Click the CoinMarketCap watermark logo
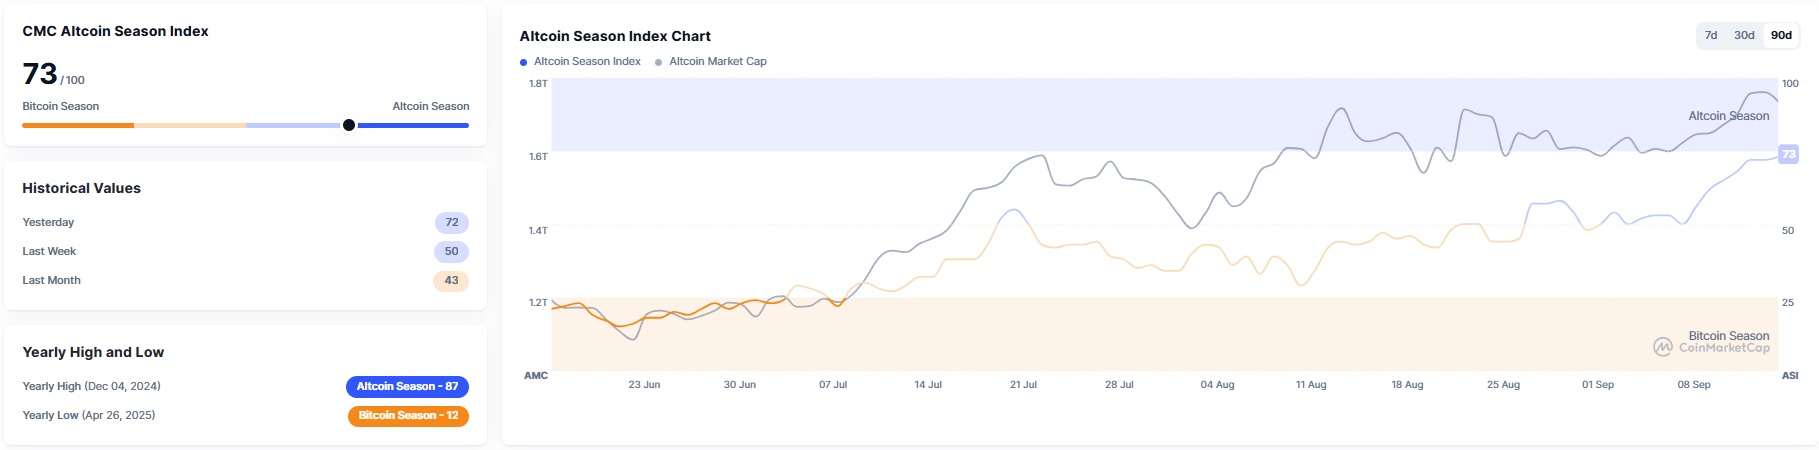The height and width of the screenshot is (450, 1819). point(1662,347)
